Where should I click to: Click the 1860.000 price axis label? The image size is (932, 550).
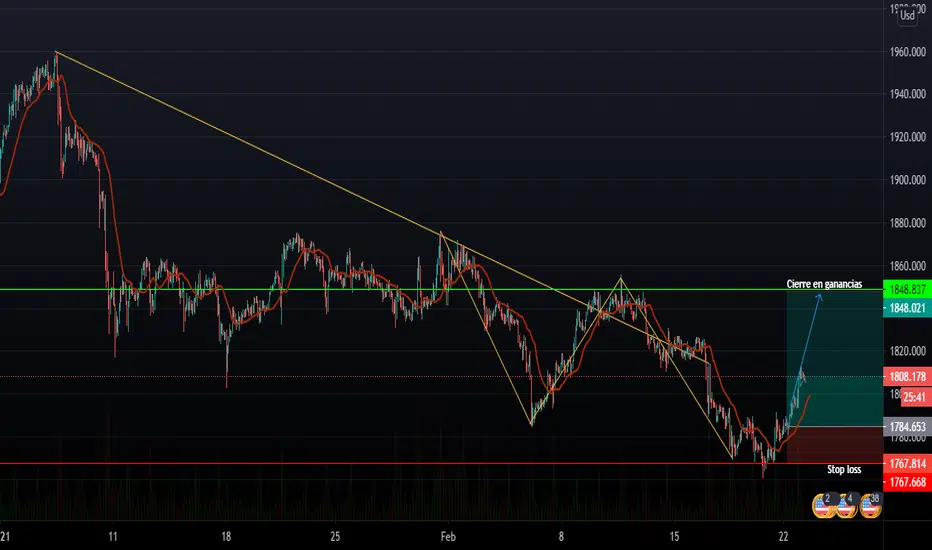click(x=908, y=266)
